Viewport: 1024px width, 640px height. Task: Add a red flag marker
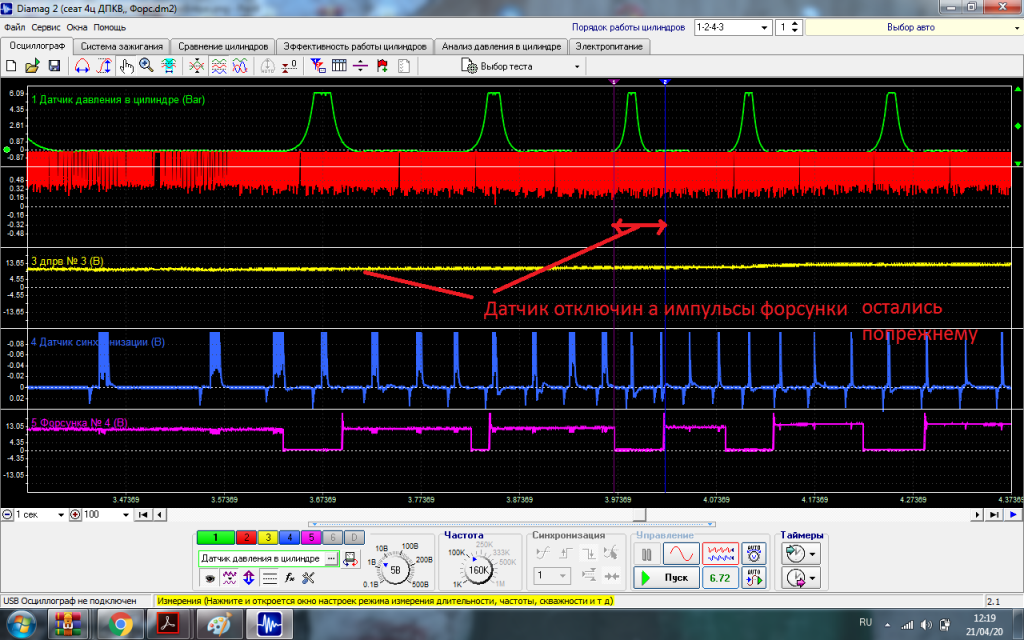click(x=383, y=66)
